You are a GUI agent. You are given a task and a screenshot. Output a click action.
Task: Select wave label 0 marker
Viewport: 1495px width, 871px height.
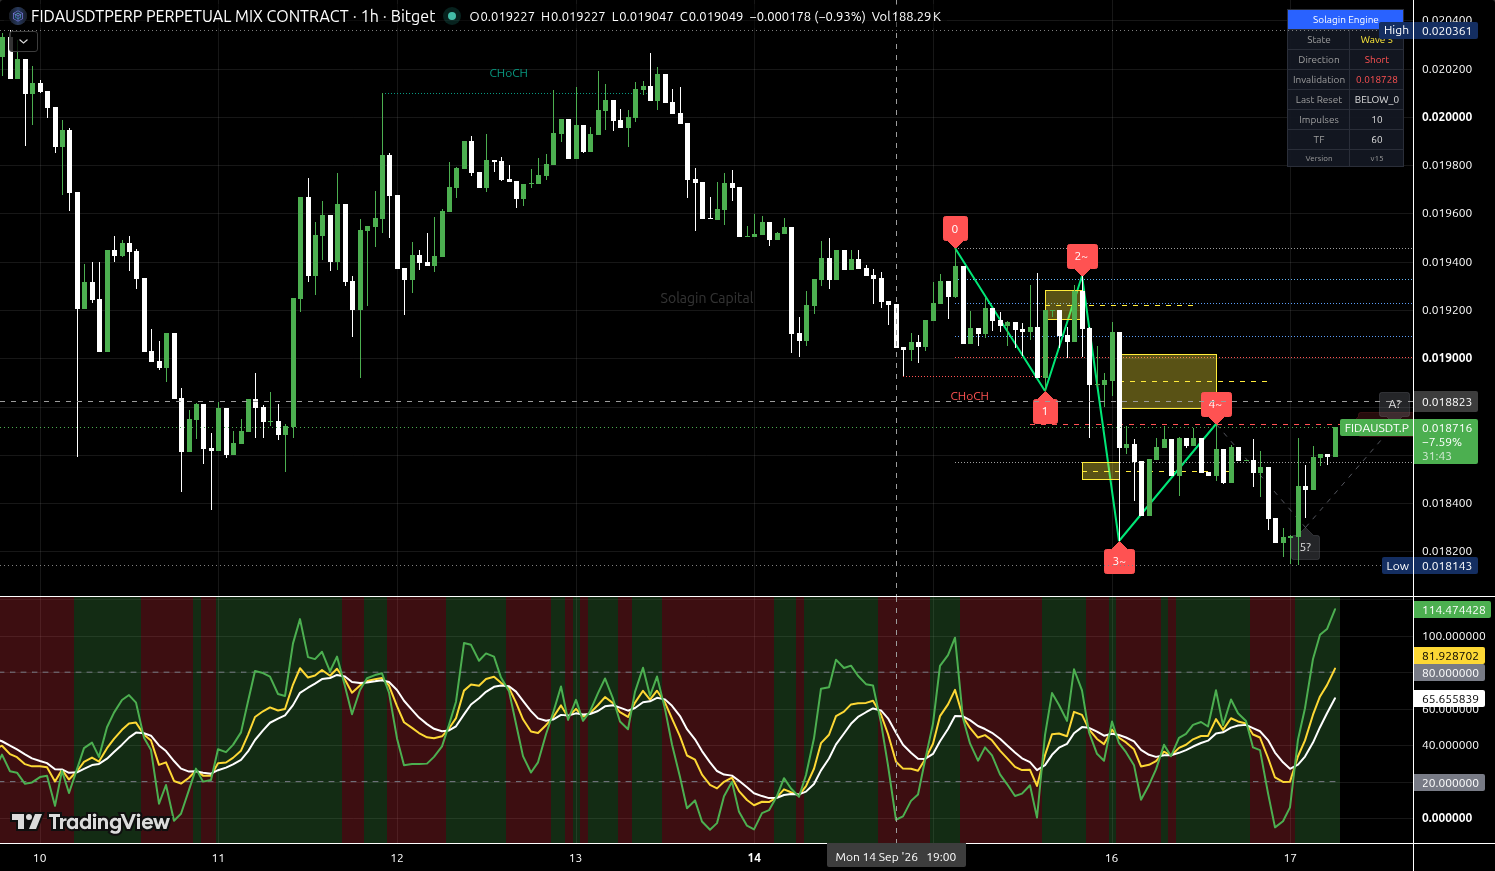pos(955,230)
